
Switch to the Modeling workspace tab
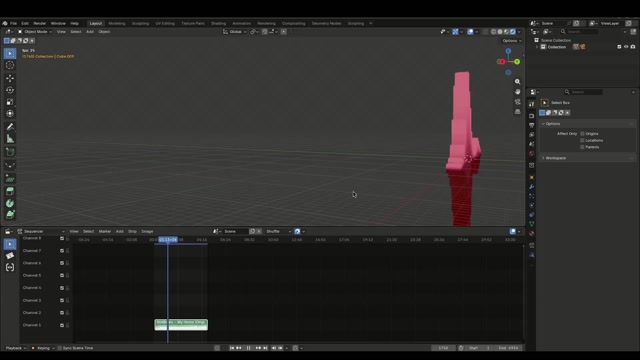coord(117,23)
